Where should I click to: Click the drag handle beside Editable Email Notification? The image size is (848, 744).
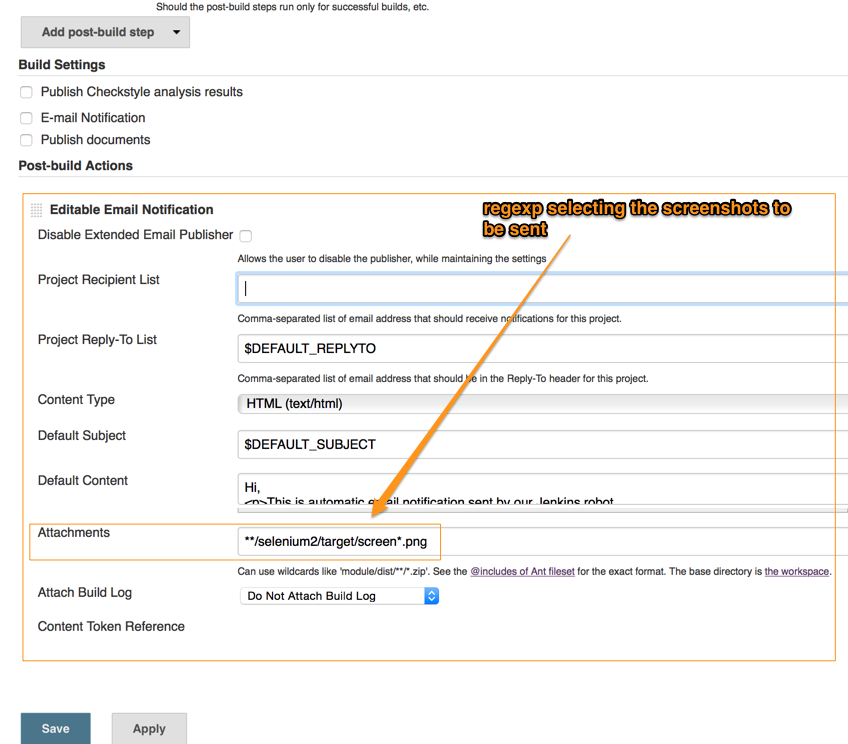36,210
